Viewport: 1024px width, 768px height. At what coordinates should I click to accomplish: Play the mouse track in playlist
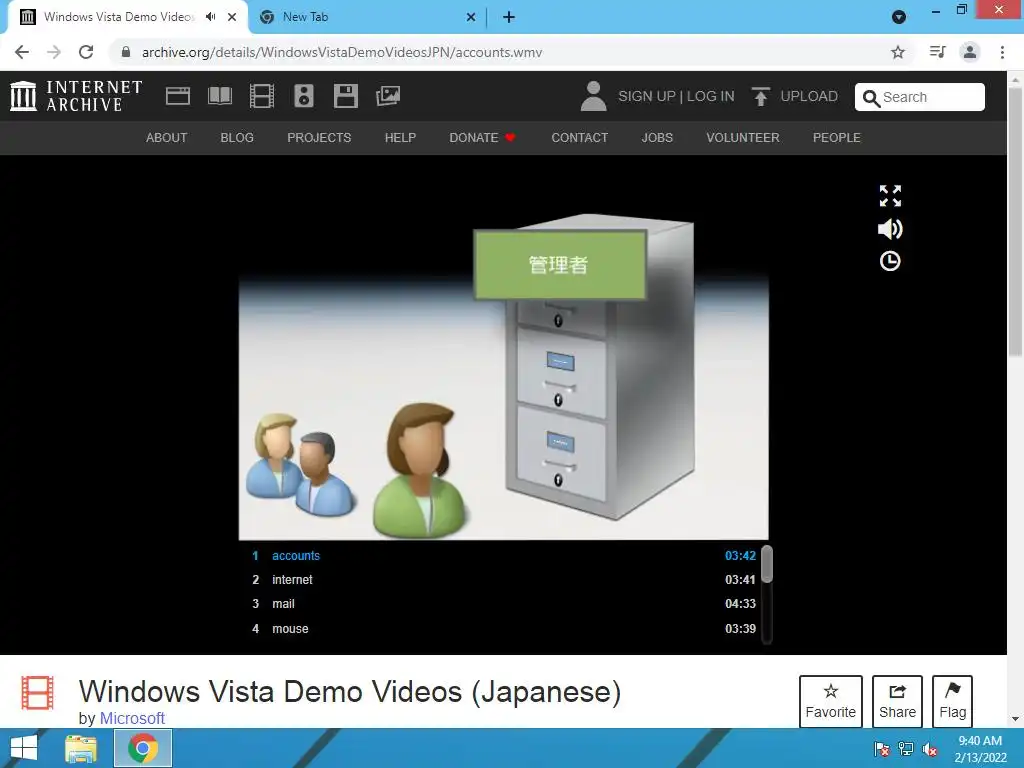504,629
